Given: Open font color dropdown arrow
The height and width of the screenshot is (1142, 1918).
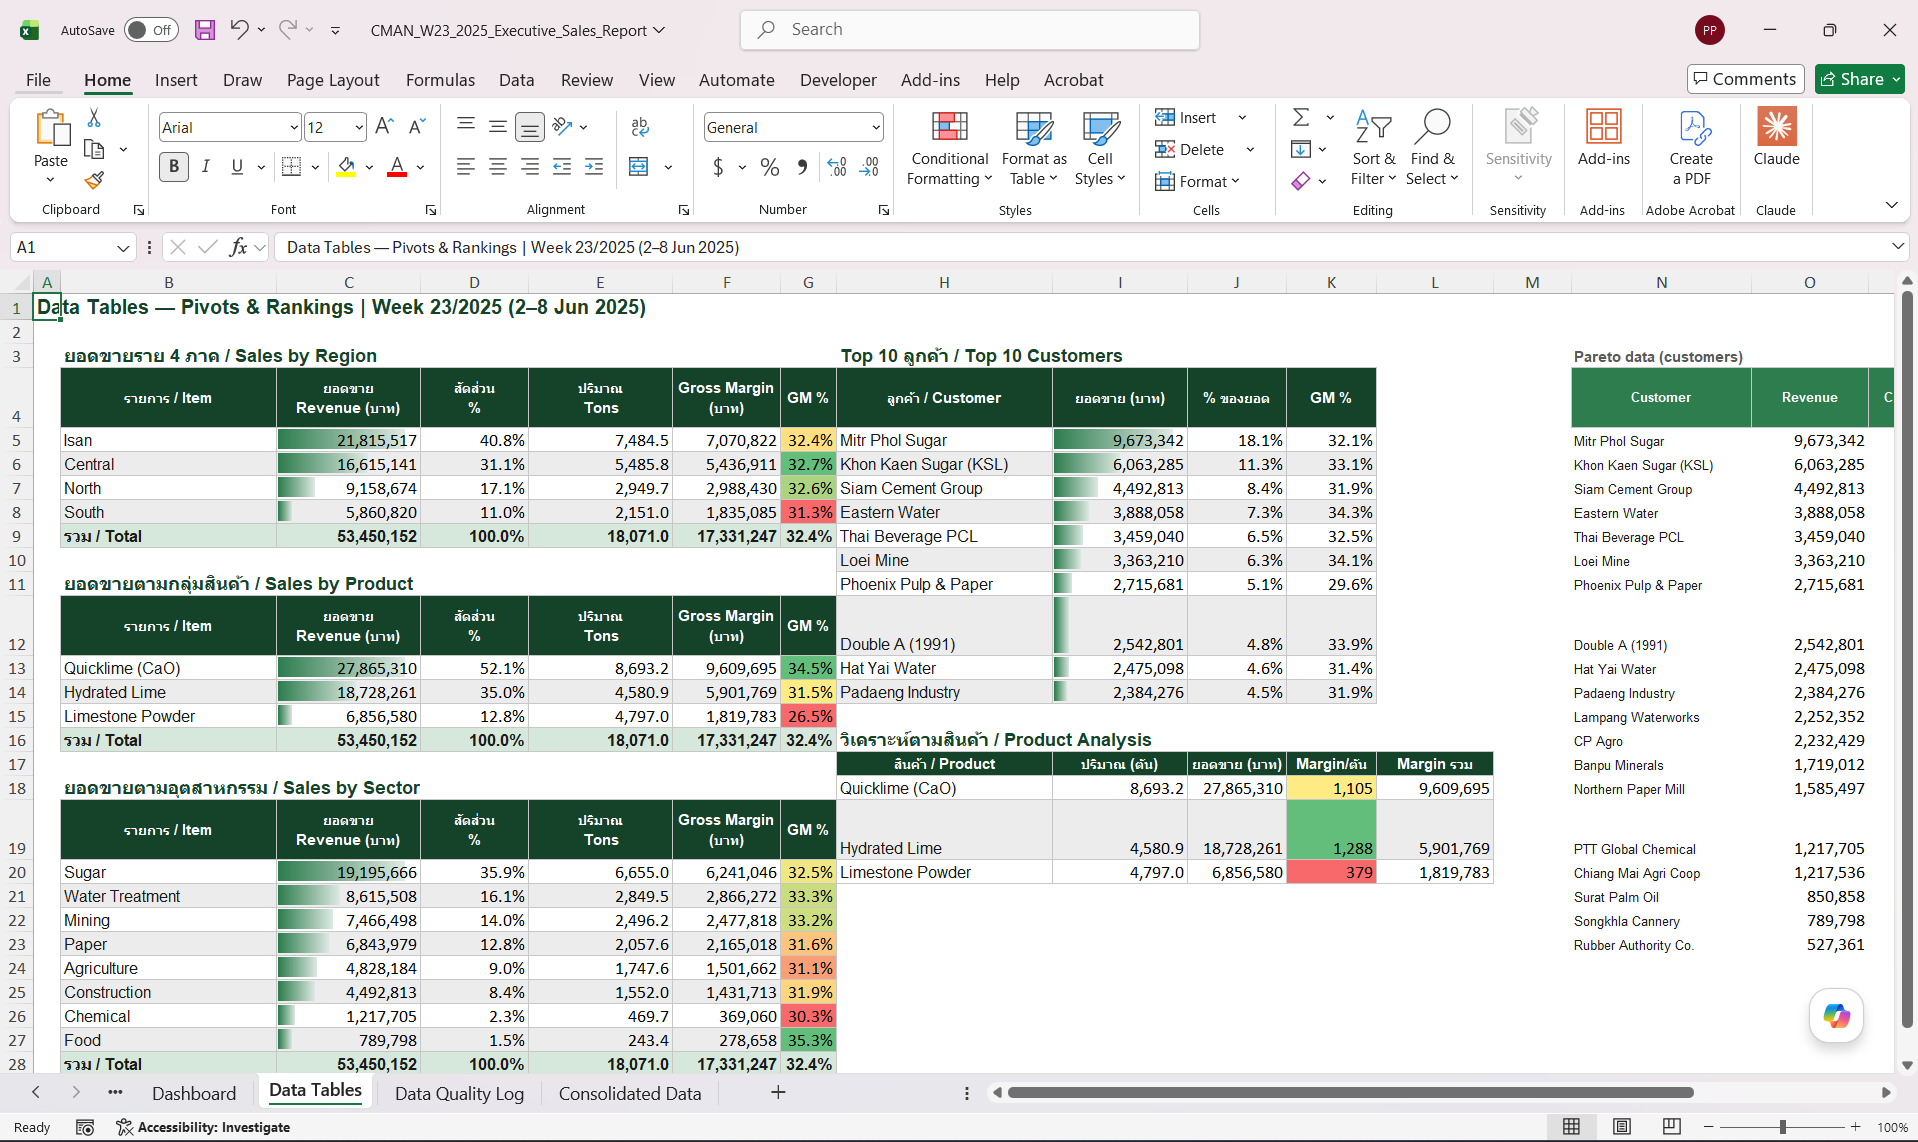Looking at the screenshot, I should pos(421,167).
